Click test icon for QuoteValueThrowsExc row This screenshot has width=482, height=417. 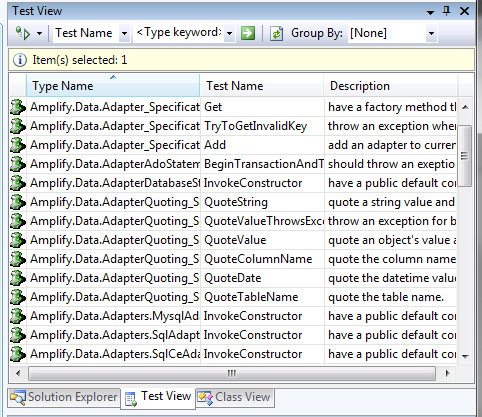click(x=18, y=221)
